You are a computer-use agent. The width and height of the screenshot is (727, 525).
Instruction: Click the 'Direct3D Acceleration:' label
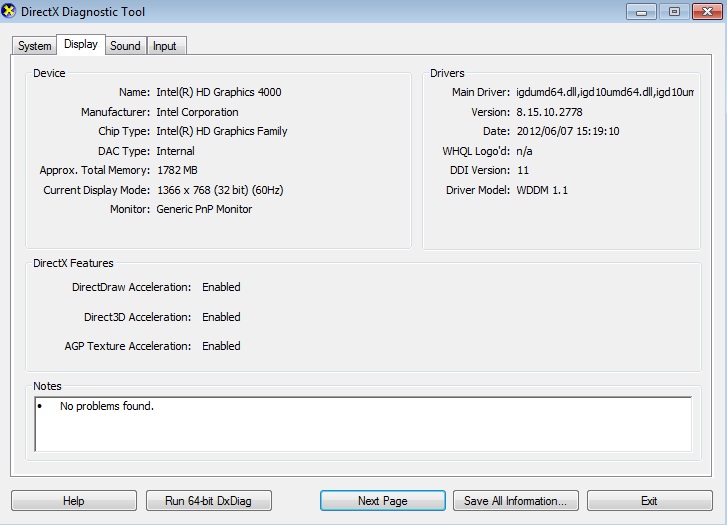(138, 317)
